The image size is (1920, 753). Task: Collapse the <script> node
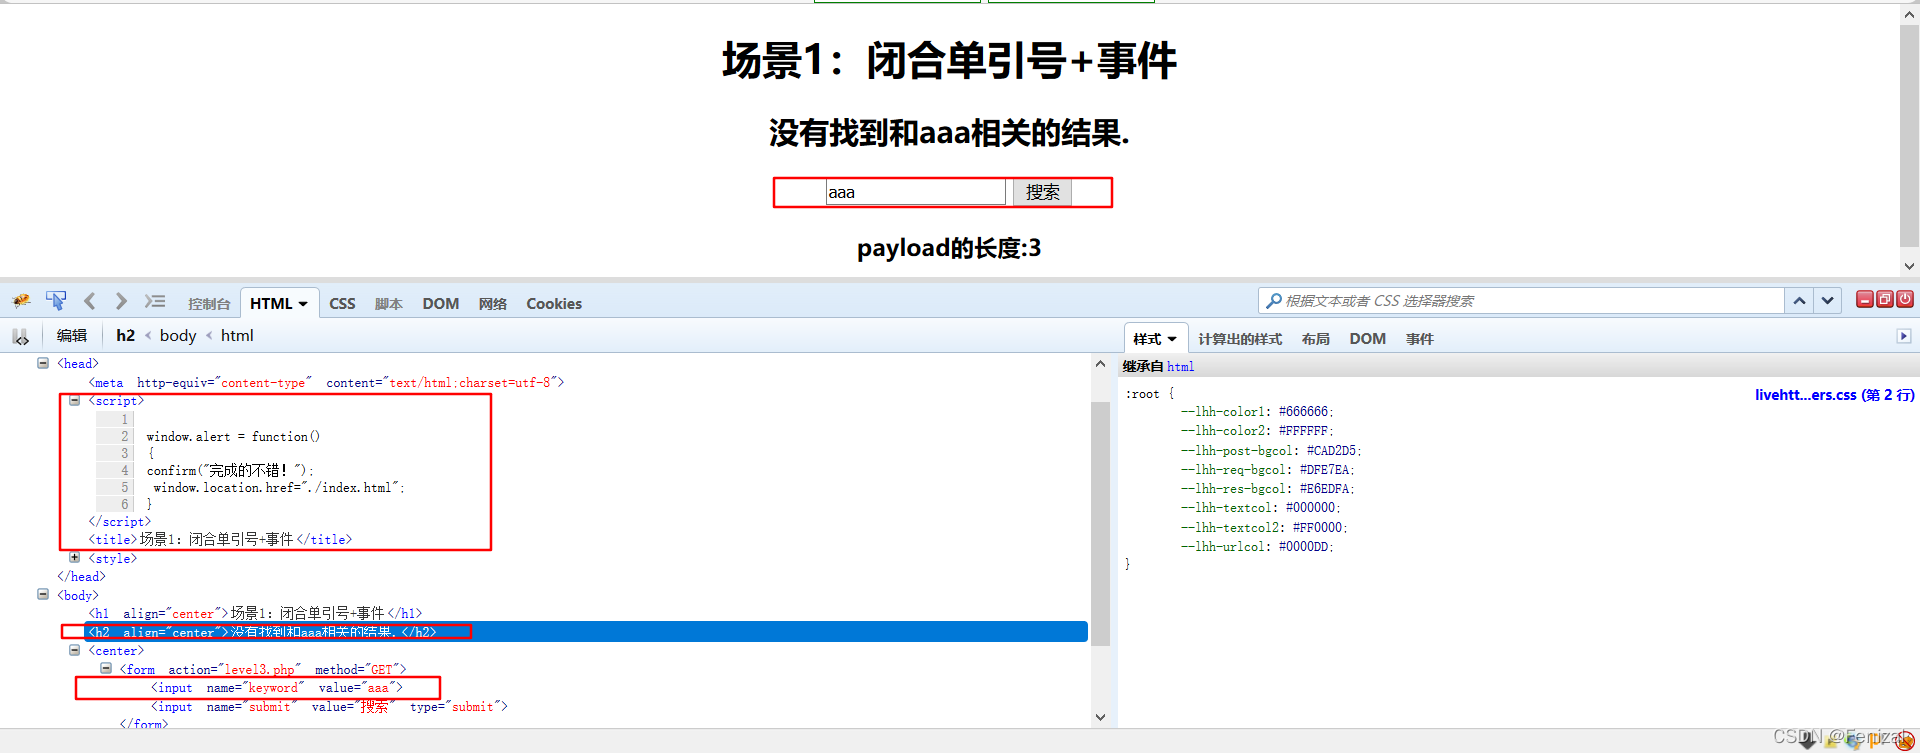tap(74, 400)
